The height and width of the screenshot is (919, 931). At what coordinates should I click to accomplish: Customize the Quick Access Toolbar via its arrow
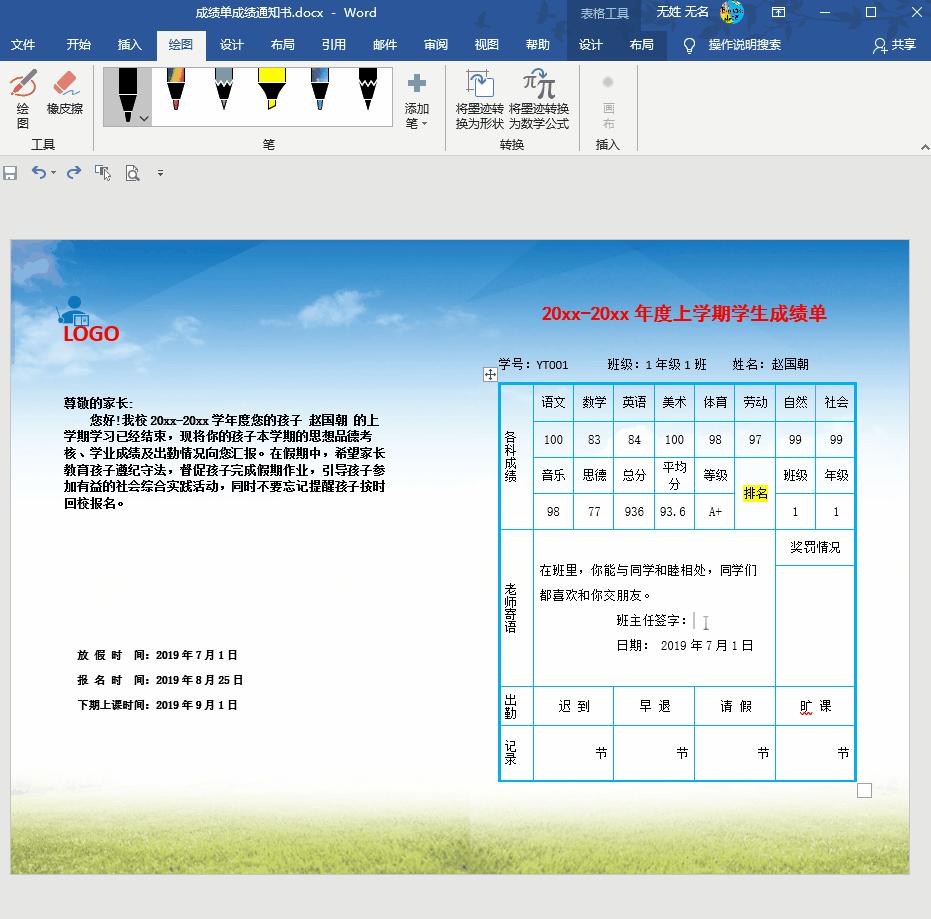[160, 173]
